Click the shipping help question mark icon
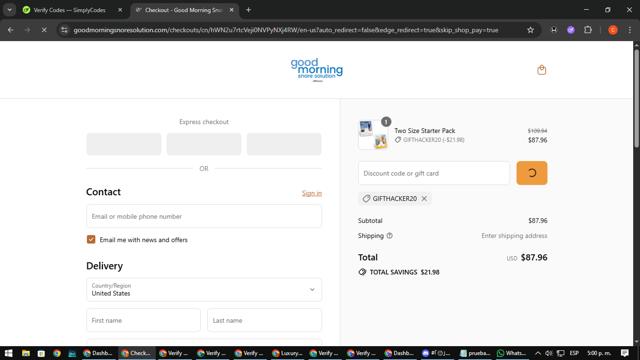This screenshot has height=360, width=640. (x=389, y=236)
